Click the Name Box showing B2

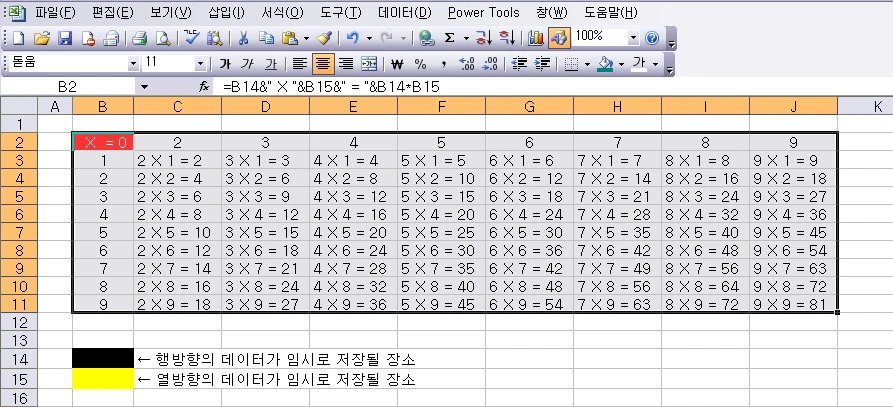(x=67, y=87)
